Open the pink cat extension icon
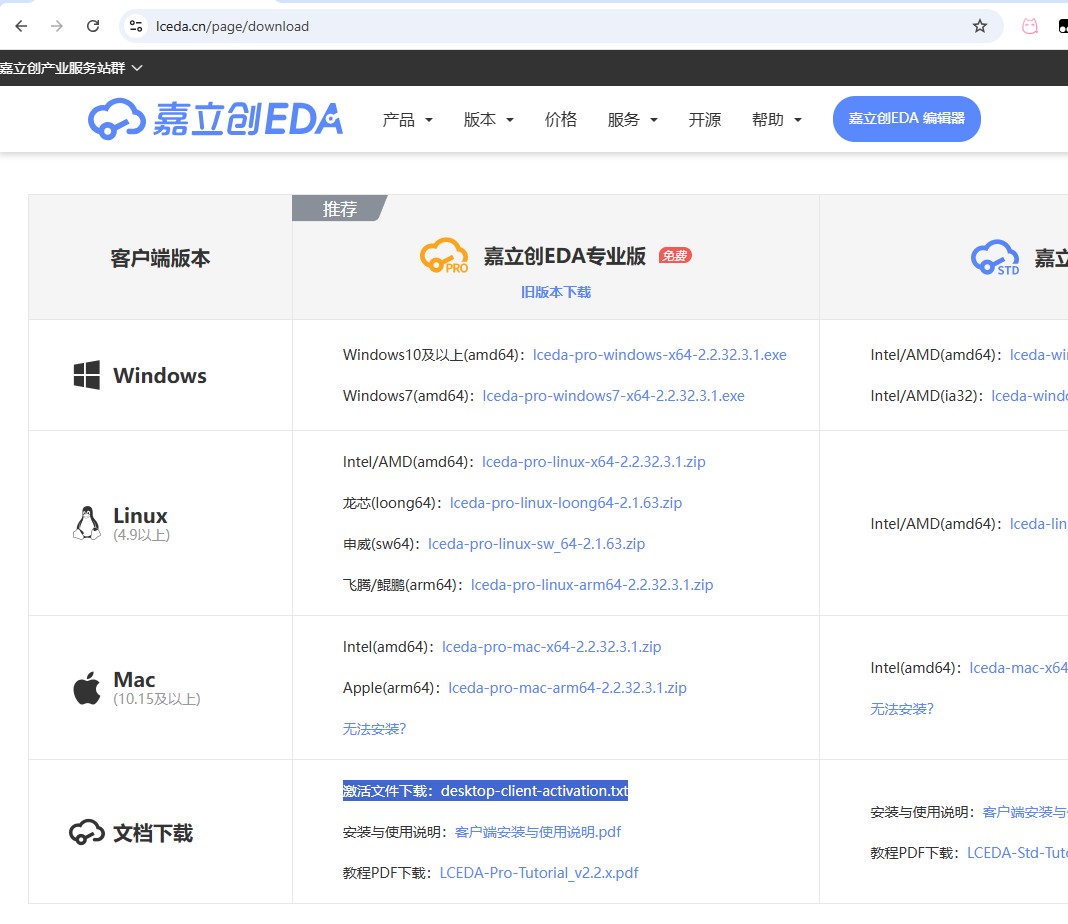The image size is (1068, 924). pos(1030,26)
